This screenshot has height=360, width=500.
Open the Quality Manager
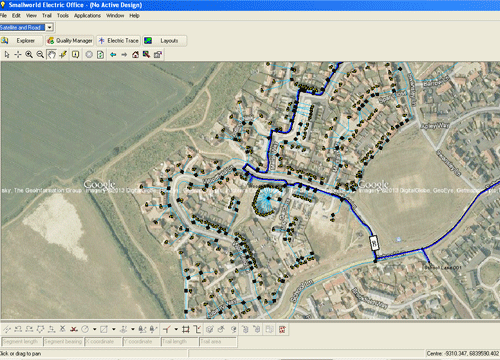tap(70, 41)
